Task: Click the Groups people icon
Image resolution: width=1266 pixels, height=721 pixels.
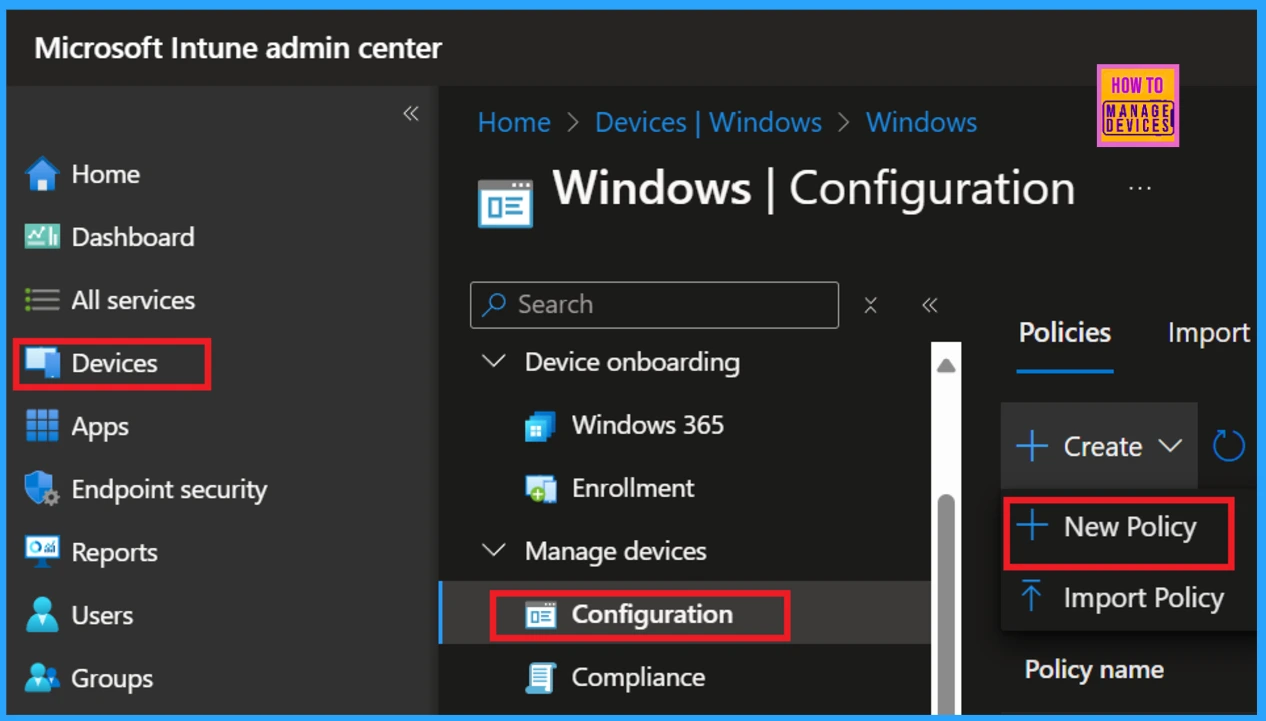Action: point(42,678)
